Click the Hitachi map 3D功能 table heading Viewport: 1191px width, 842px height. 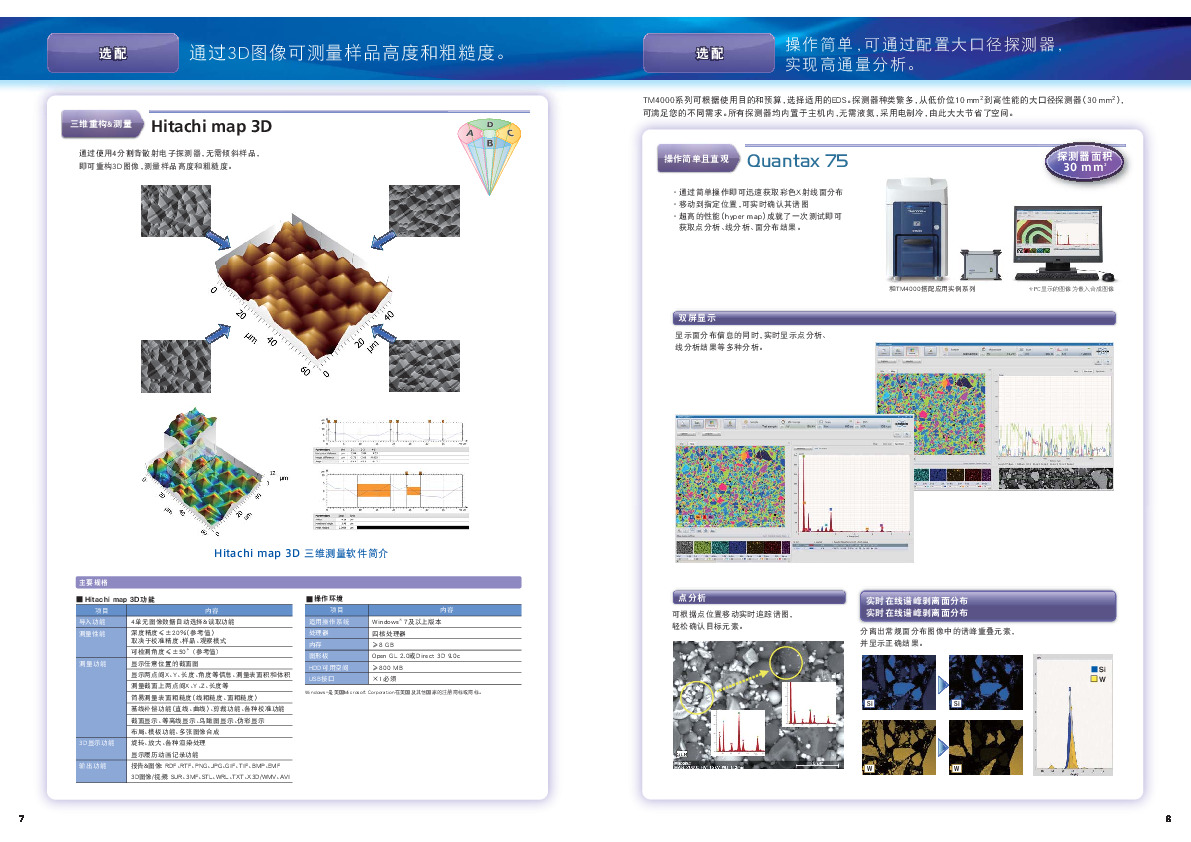click(118, 599)
